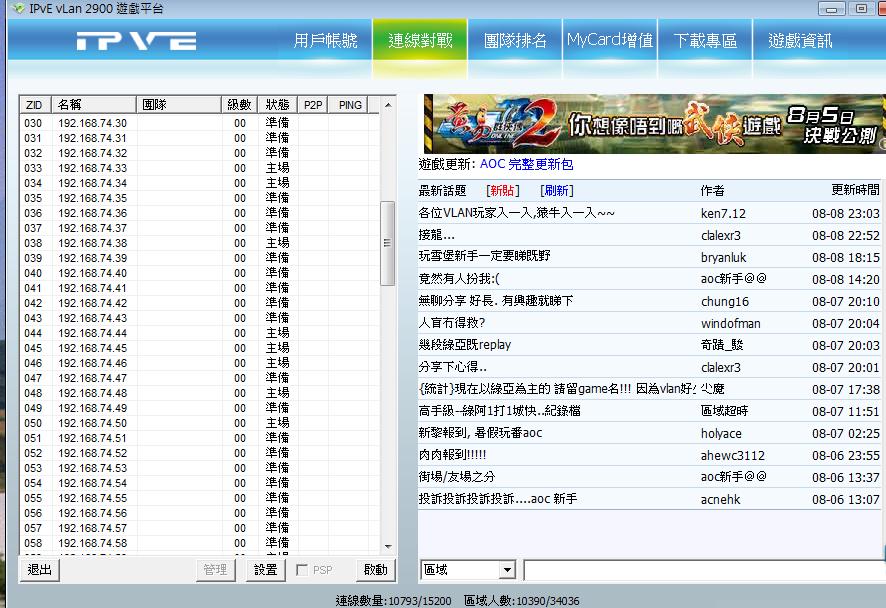886x608 pixels.
Task: Maximize the IPvE window
Action: 859,9
